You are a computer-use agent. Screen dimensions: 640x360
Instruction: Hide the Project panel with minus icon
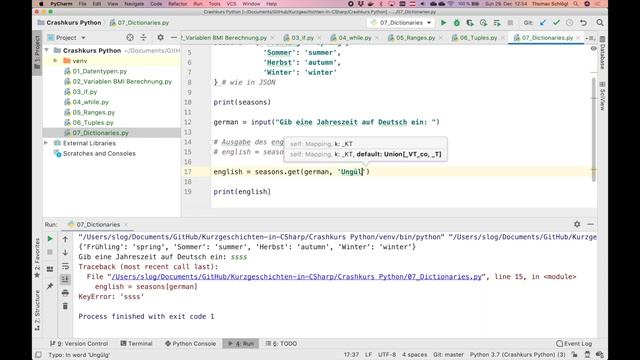[x=174, y=38]
